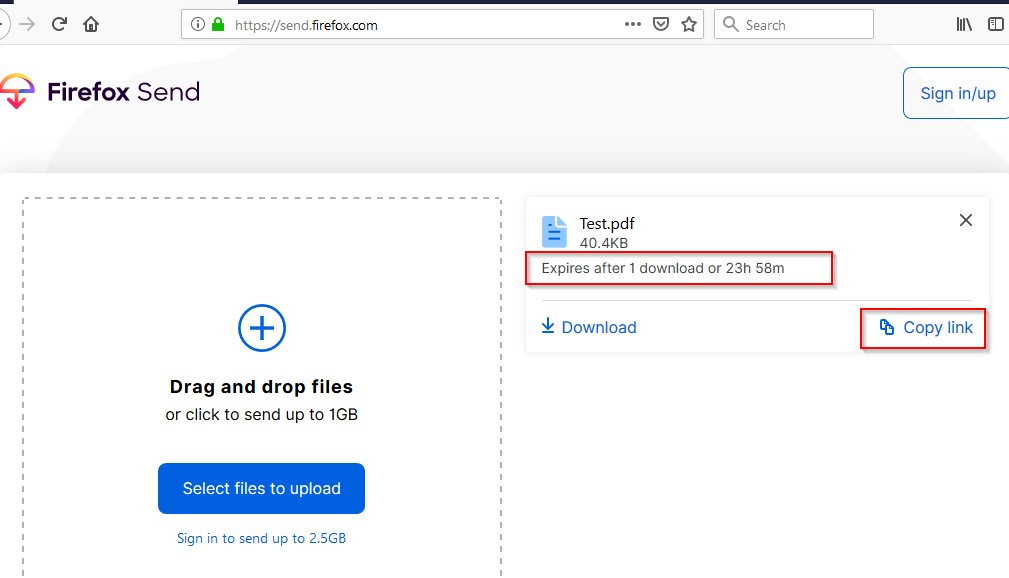Save the page to Pocket
Image resolution: width=1009 pixels, height=578 pixels.
(660, 25)
